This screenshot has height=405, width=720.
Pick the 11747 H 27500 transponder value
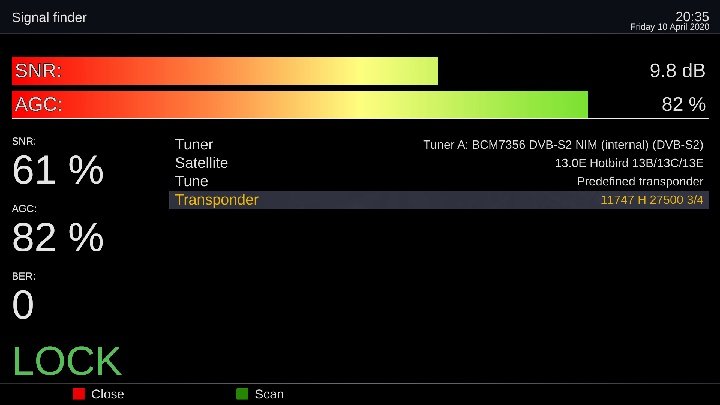pos(651,200)
